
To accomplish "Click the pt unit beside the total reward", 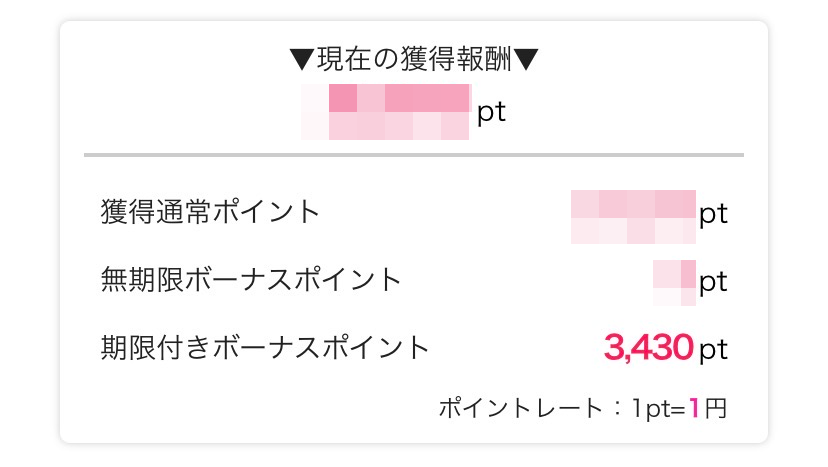I will click(491, 112).
